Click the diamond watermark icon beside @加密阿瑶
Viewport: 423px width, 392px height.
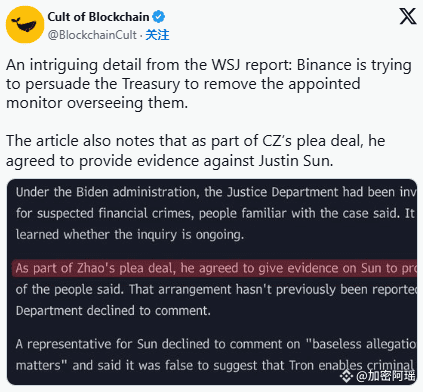pos(347,376)
